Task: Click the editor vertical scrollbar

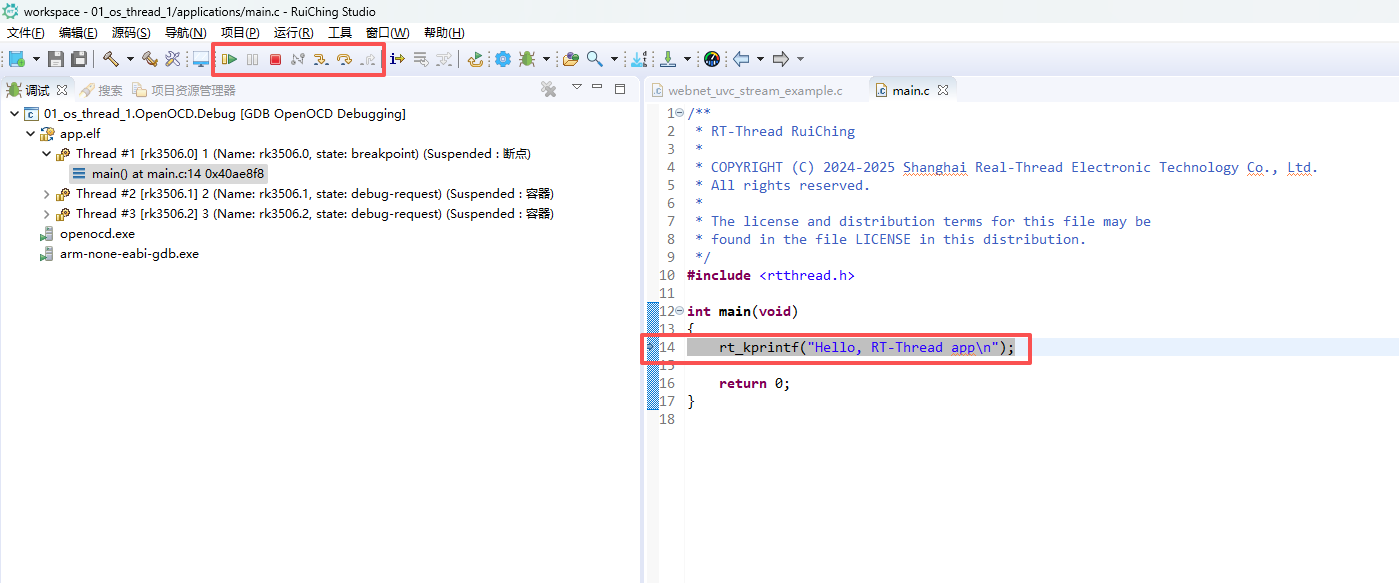Action: [x=1392, y=300]
